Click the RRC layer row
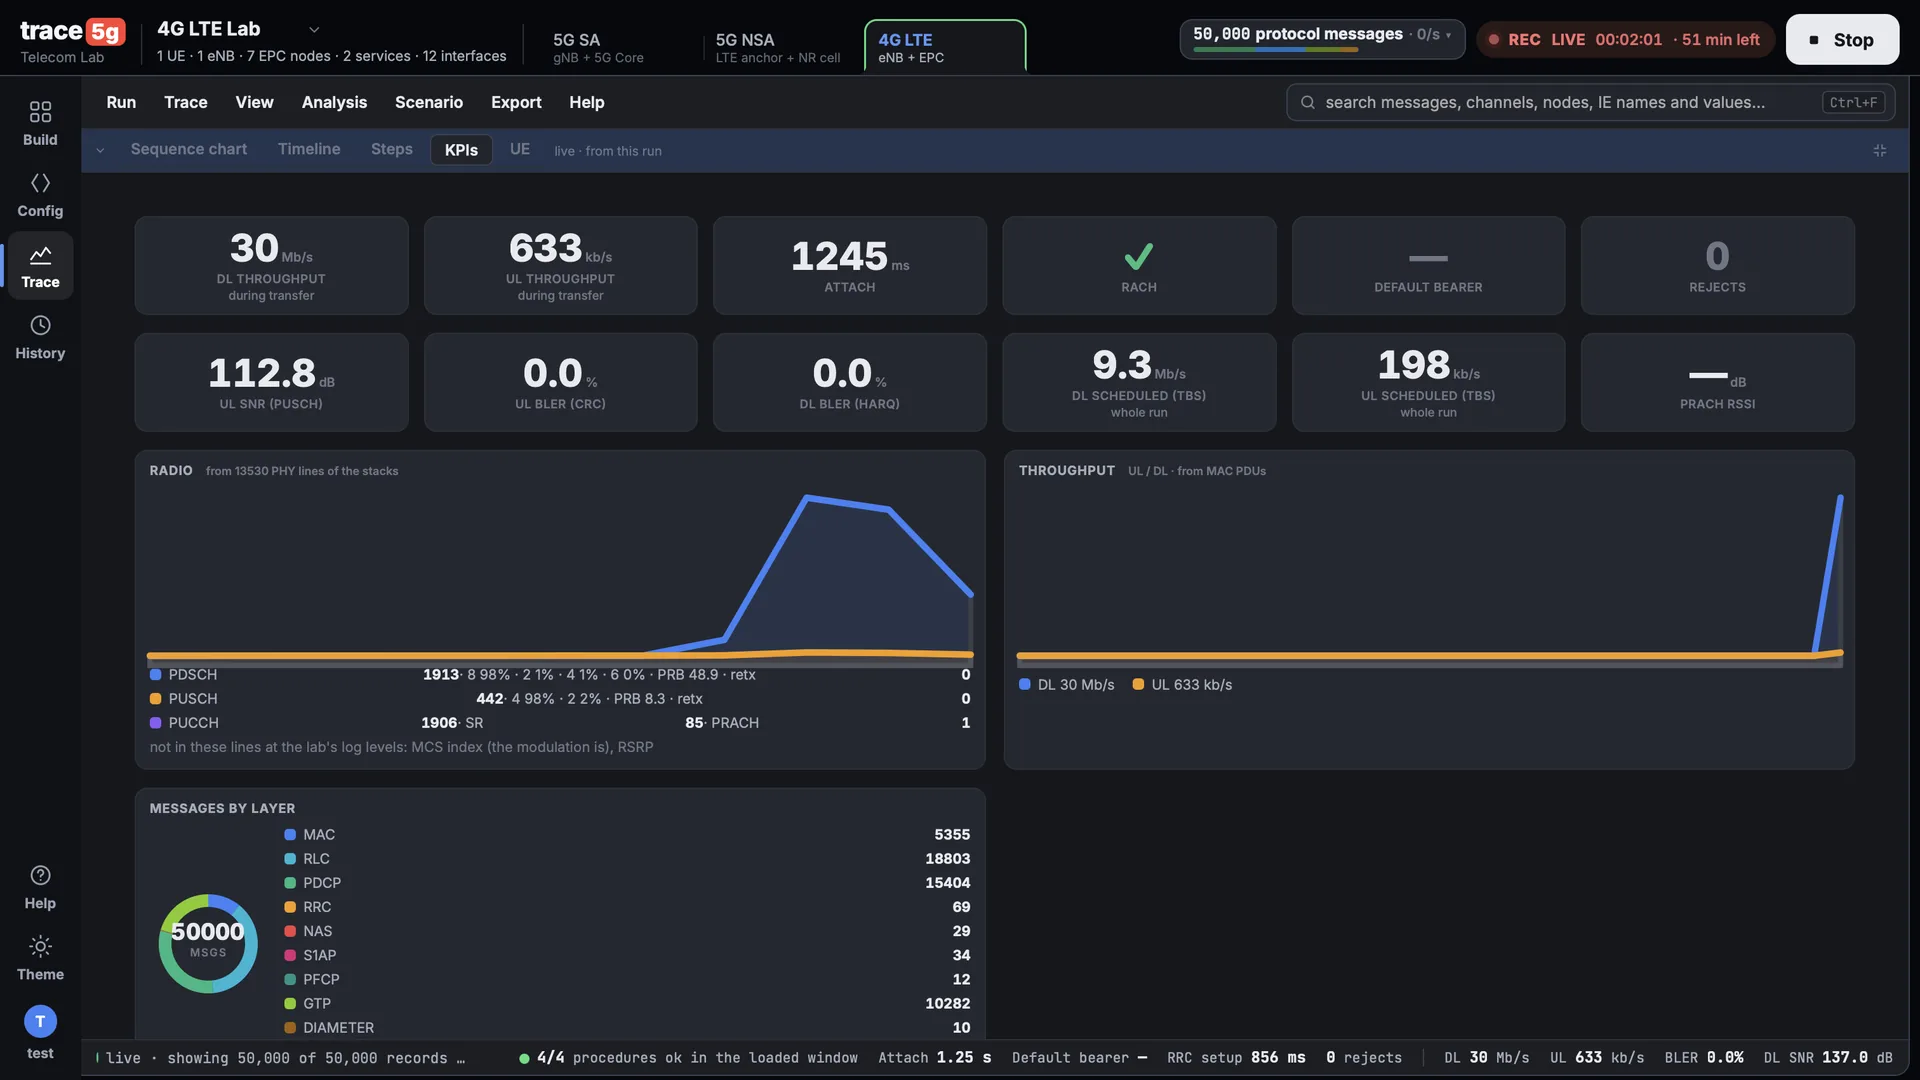The width and height of the screenshot is (1920, 1080). (x=627, y=907)
